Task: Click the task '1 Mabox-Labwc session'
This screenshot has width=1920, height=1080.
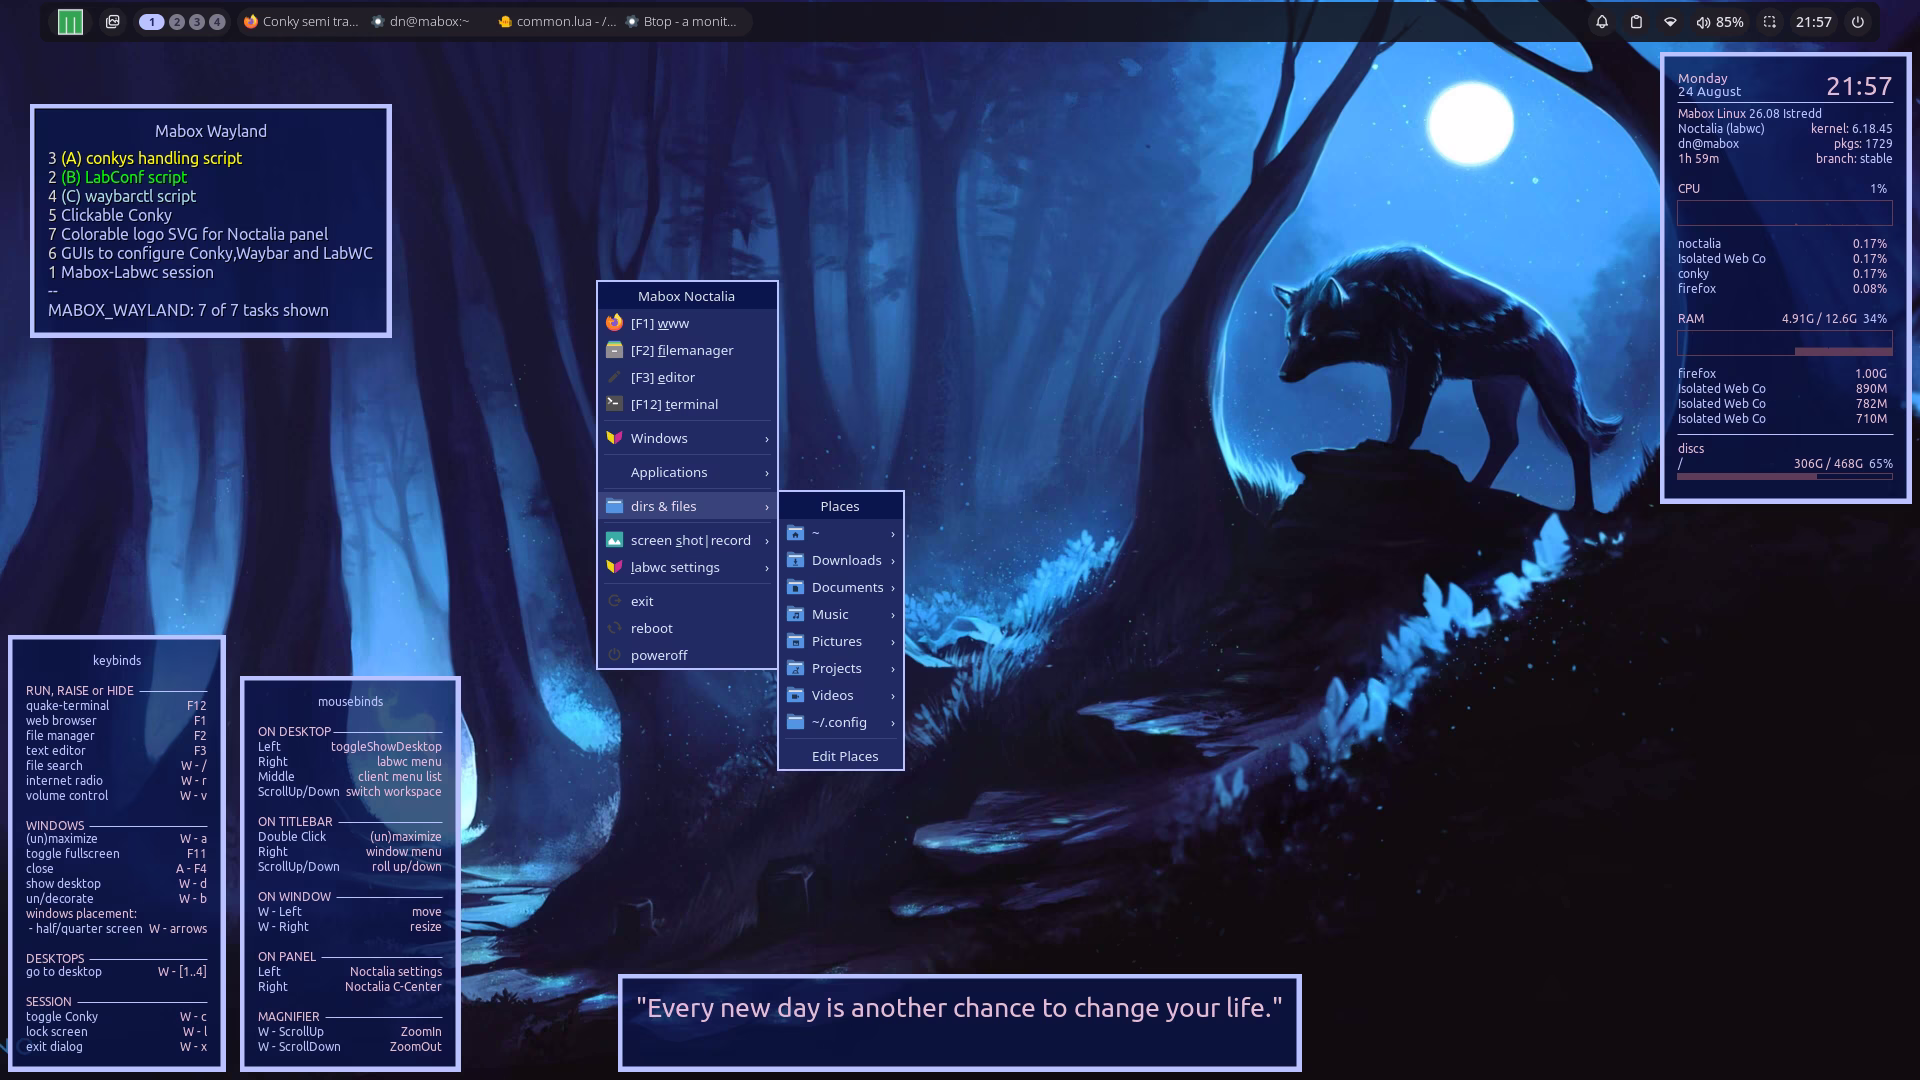Action: click(x=131, y=272)
